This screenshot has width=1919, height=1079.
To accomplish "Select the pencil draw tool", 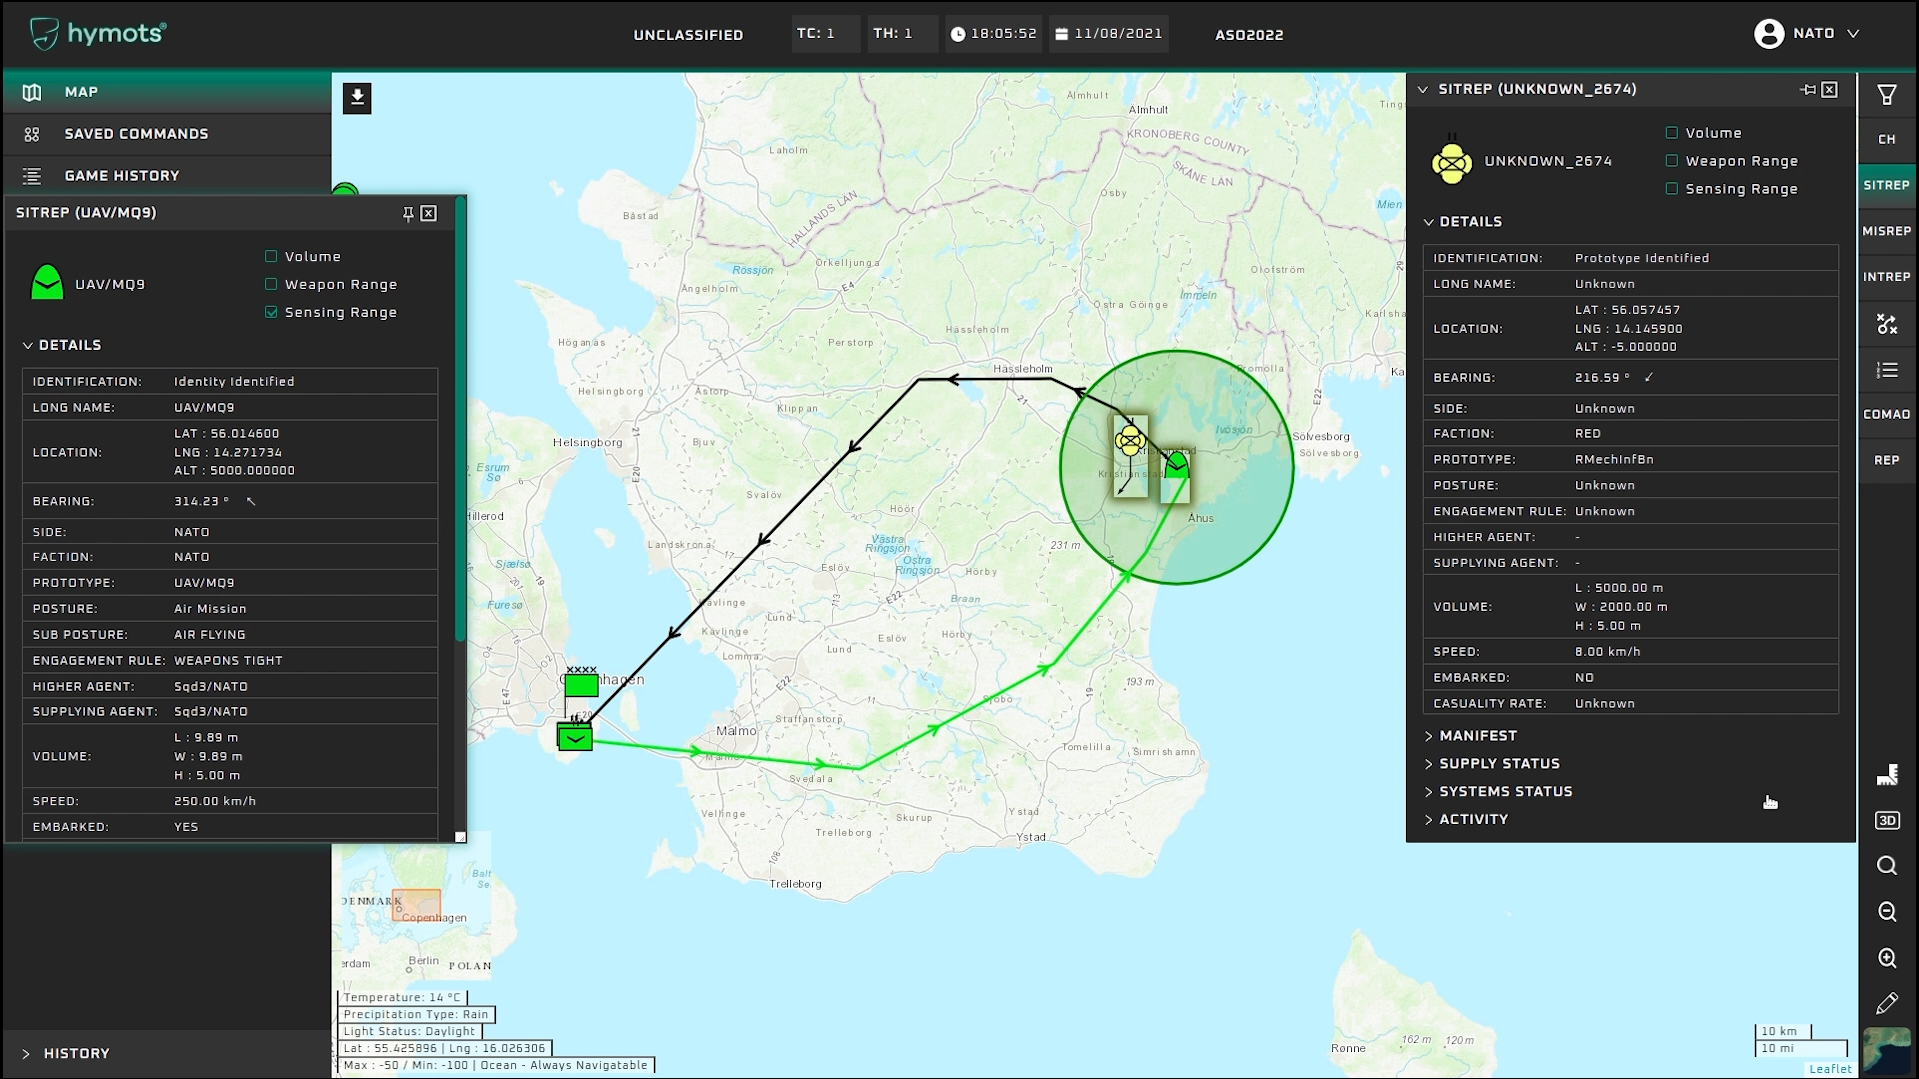I will 1887,1003.
